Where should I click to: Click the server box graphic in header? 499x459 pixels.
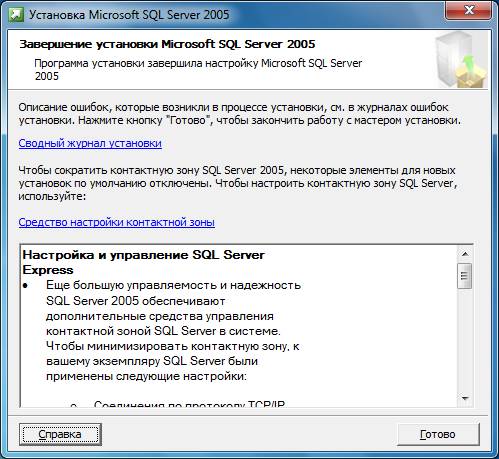coord(461,60)
